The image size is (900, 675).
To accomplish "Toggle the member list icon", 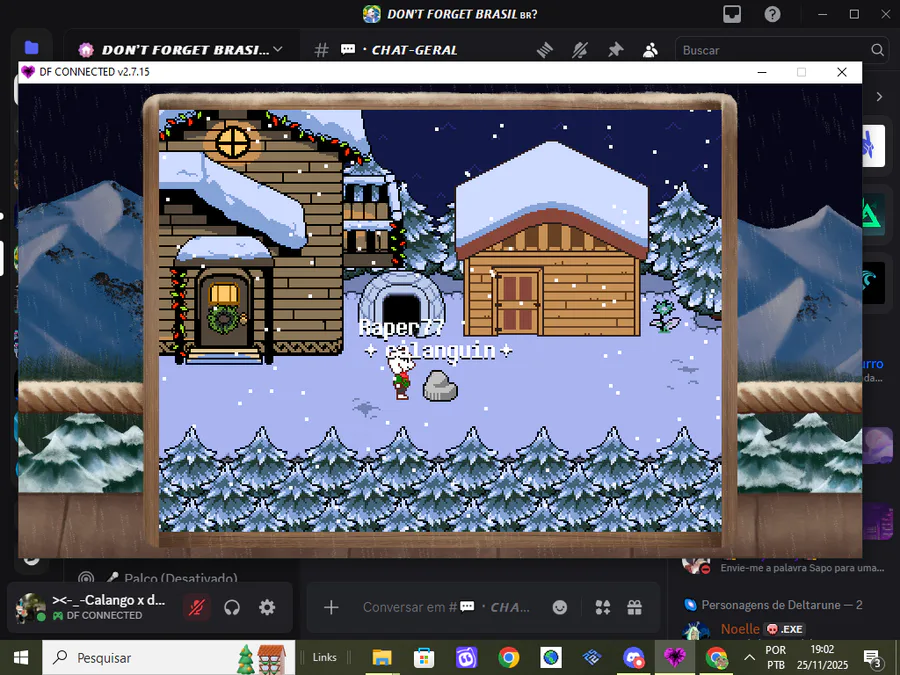I will point(650,51).
